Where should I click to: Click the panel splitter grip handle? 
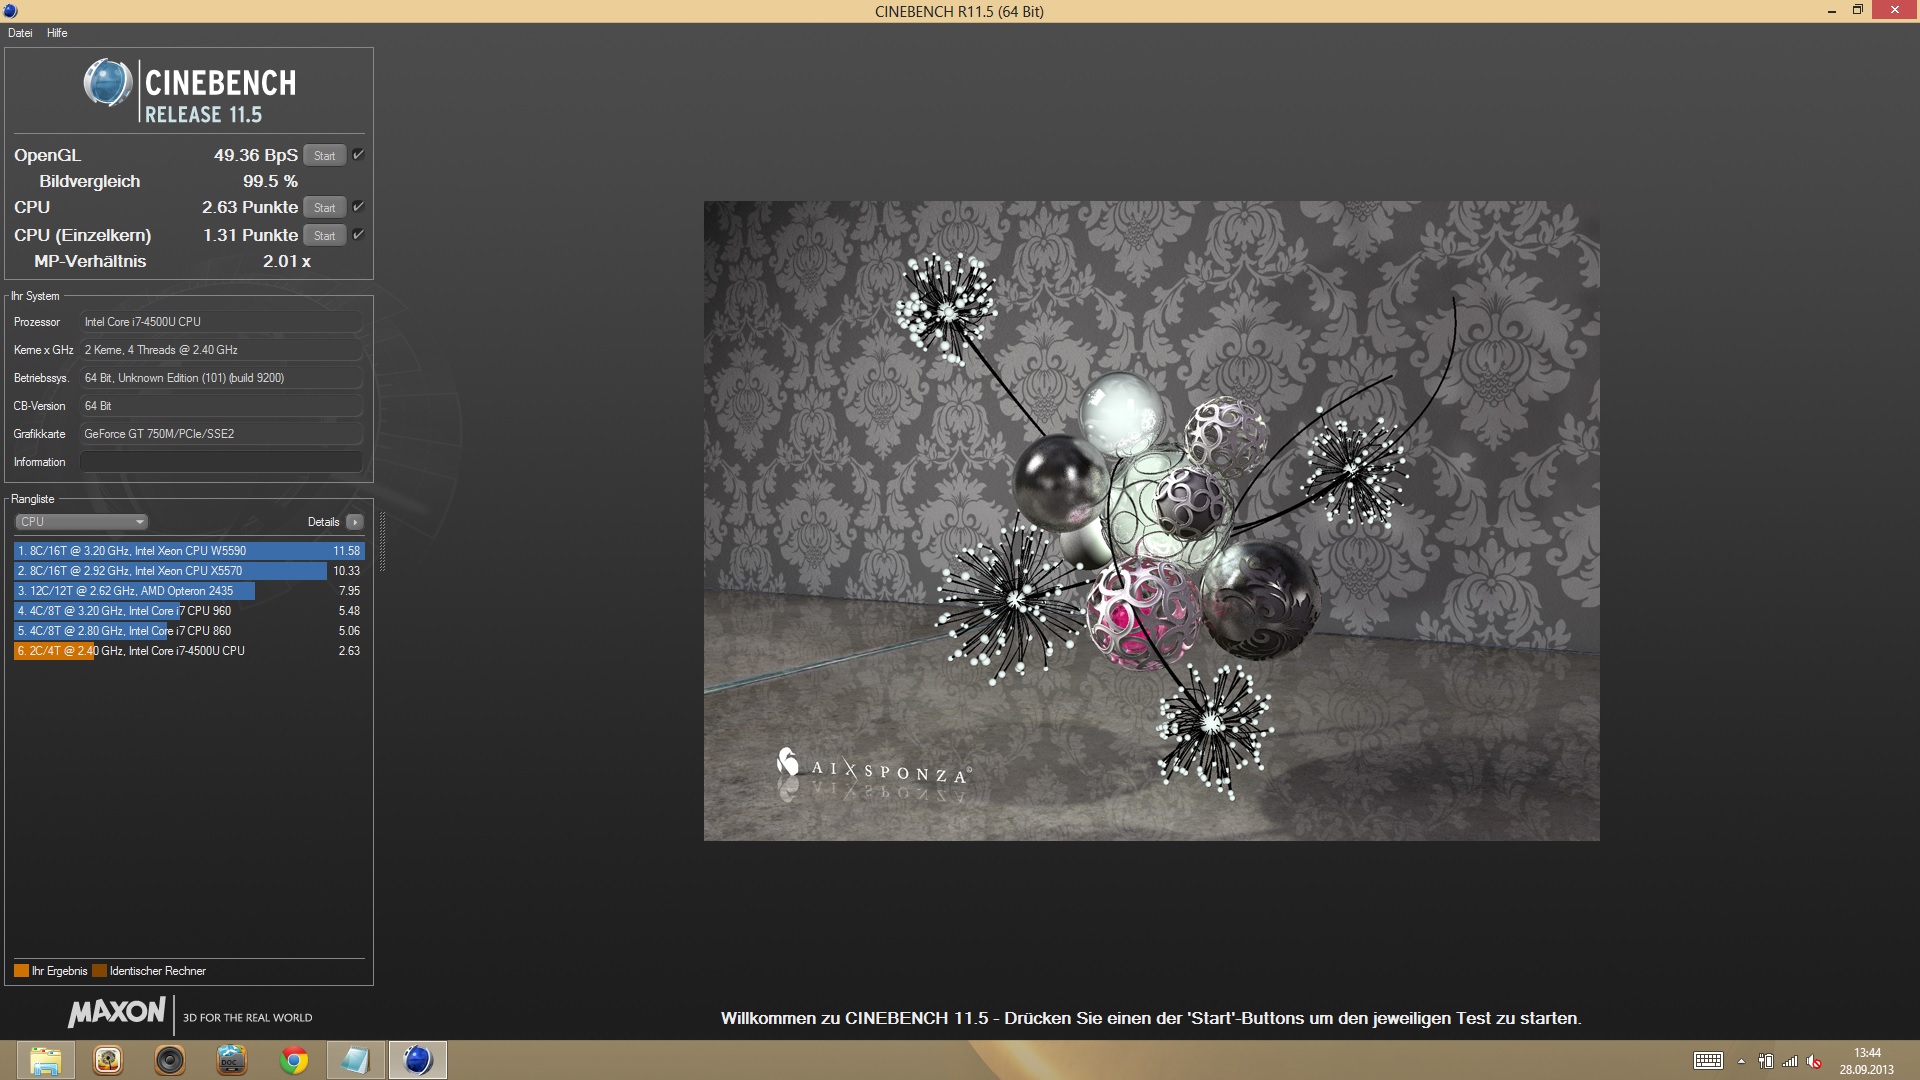click(382, 542)
